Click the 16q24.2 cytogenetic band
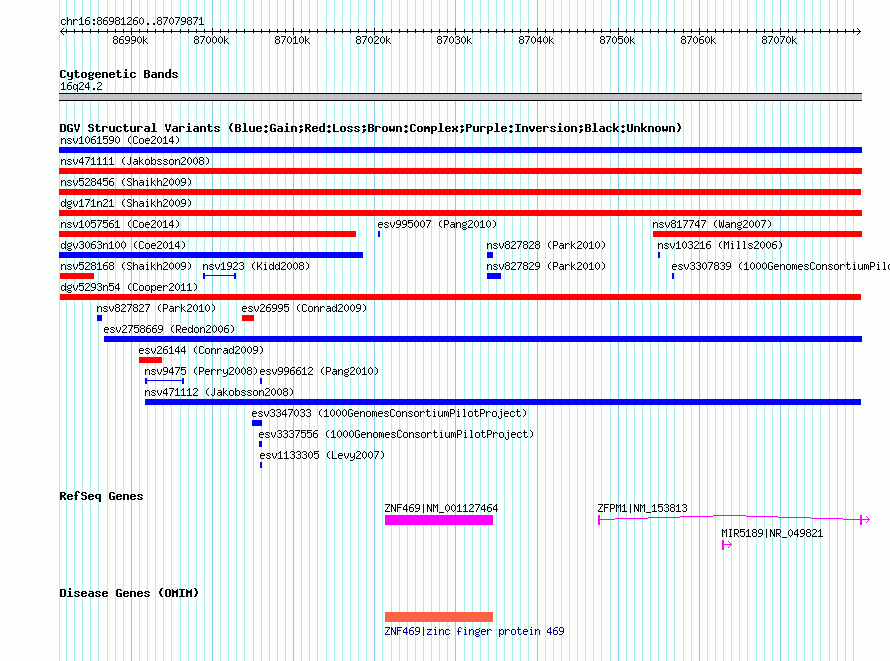Viewport: 890px width, 661px height. [x=460, y=97]
